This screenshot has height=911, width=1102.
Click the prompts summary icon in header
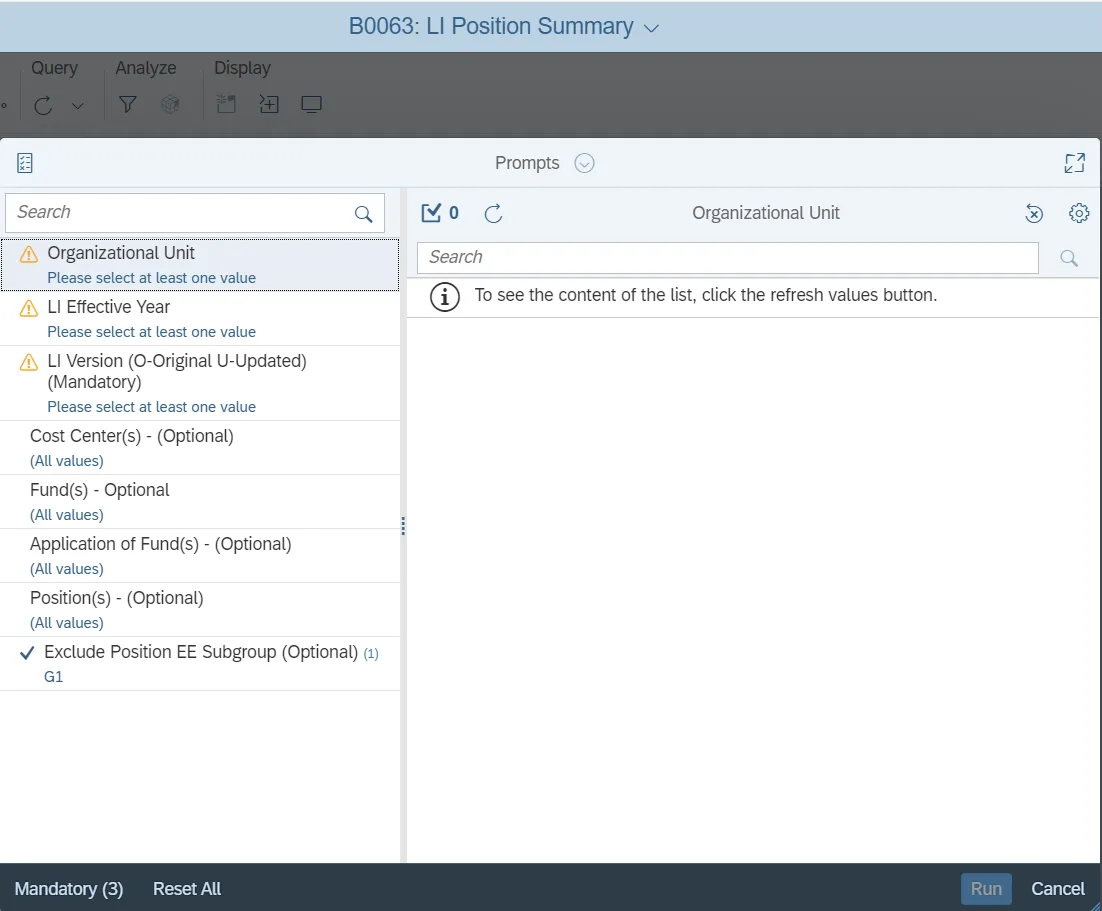pos(25,163)
